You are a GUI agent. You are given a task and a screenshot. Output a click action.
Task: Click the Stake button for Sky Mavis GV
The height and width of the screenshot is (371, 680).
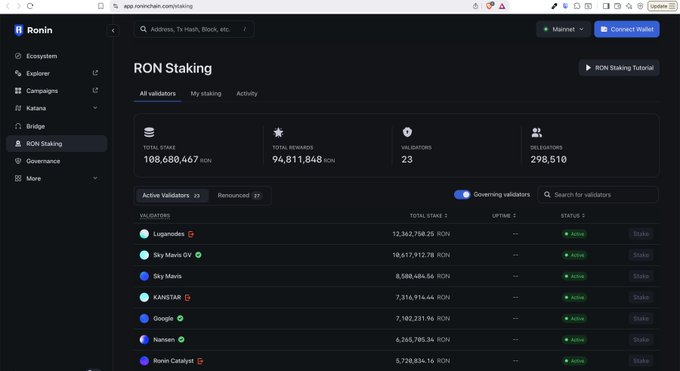click(x=641, y=255)
